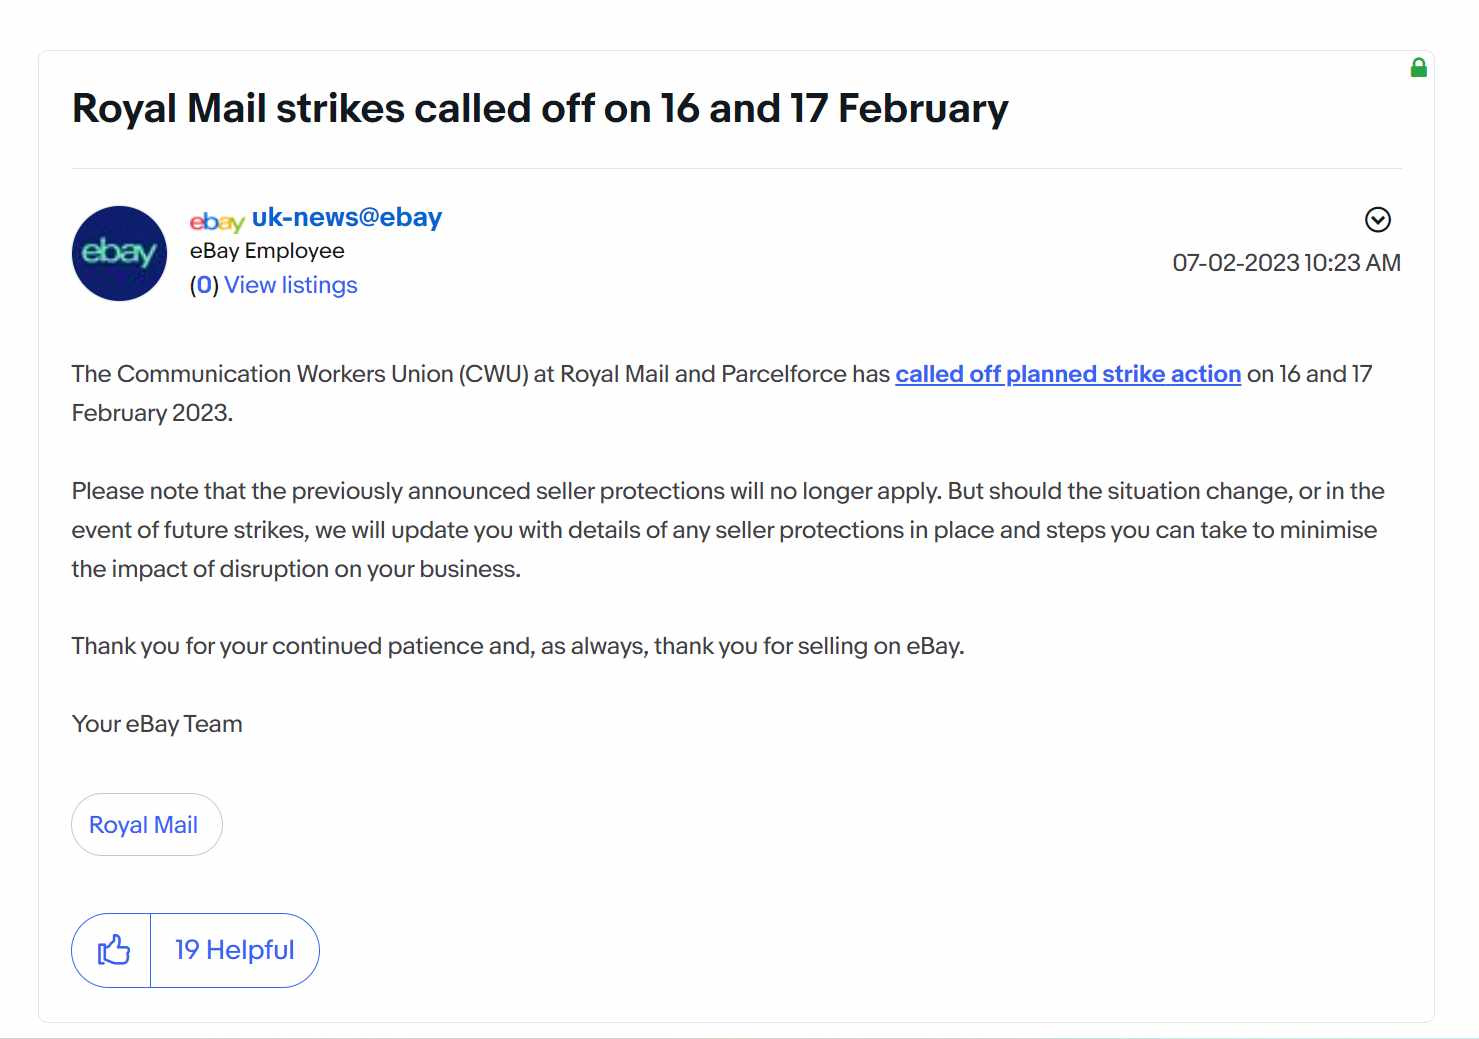Follow called off planned strike action link

pyautogui.click(x=1068, y=374)
